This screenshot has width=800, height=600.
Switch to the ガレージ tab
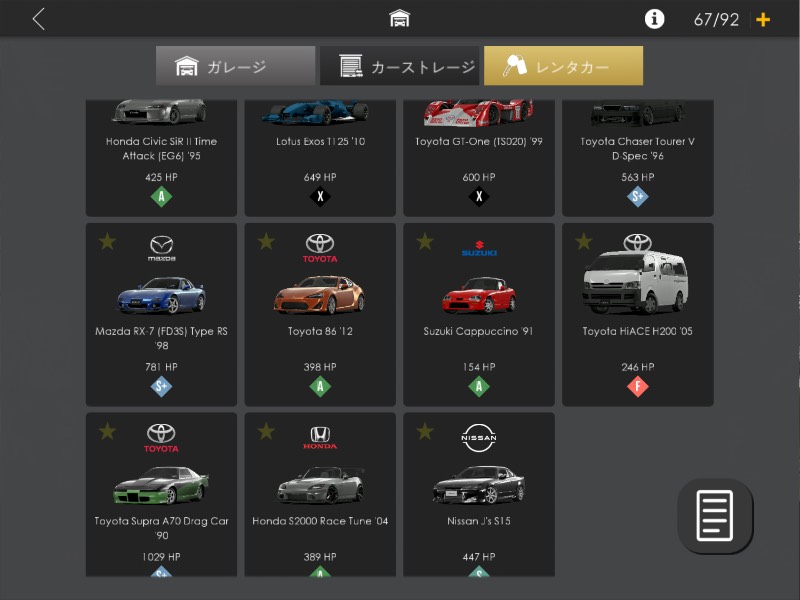tap(235, 66)
